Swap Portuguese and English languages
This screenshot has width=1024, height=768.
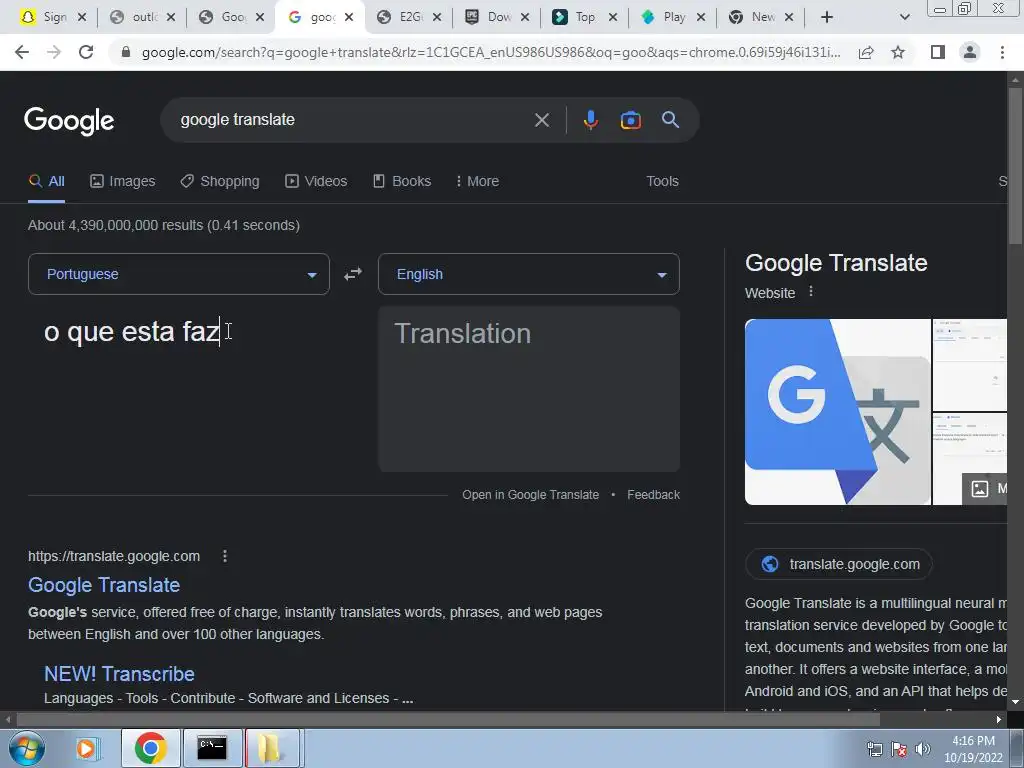(x=353, y=274)
